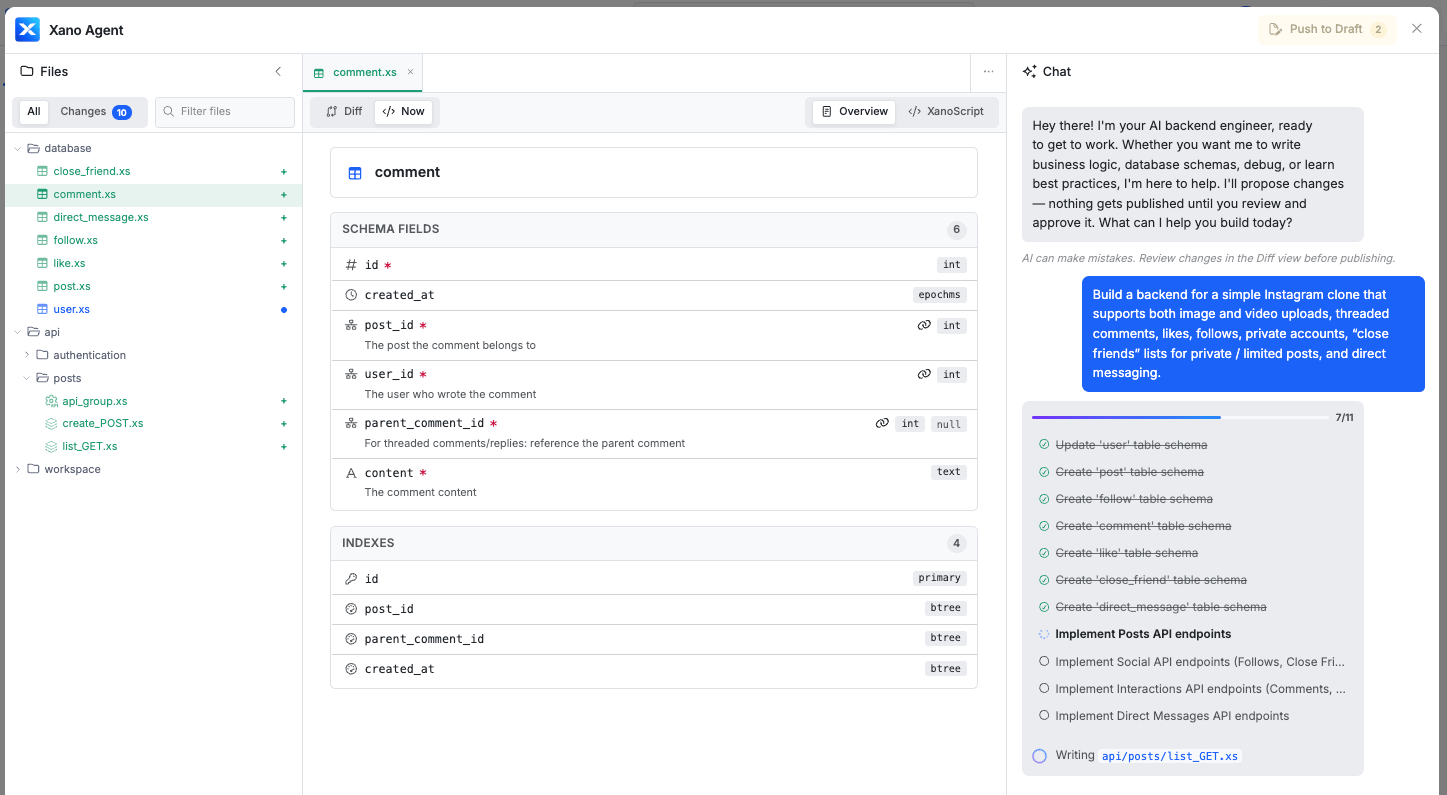This screenshot has height=795, width=1447.
Task: Click the link icon on post_id field
Action: click(x=924, y=325)
